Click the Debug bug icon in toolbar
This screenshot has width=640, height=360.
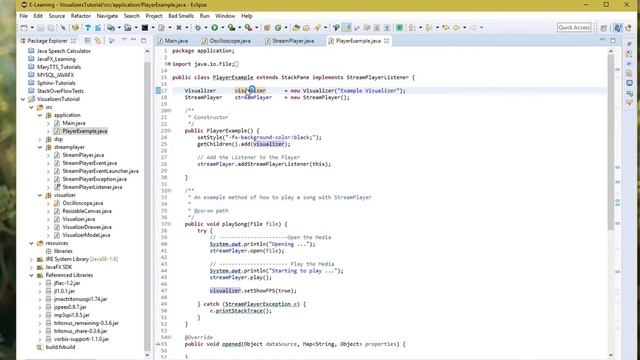[x=198, y=27]
